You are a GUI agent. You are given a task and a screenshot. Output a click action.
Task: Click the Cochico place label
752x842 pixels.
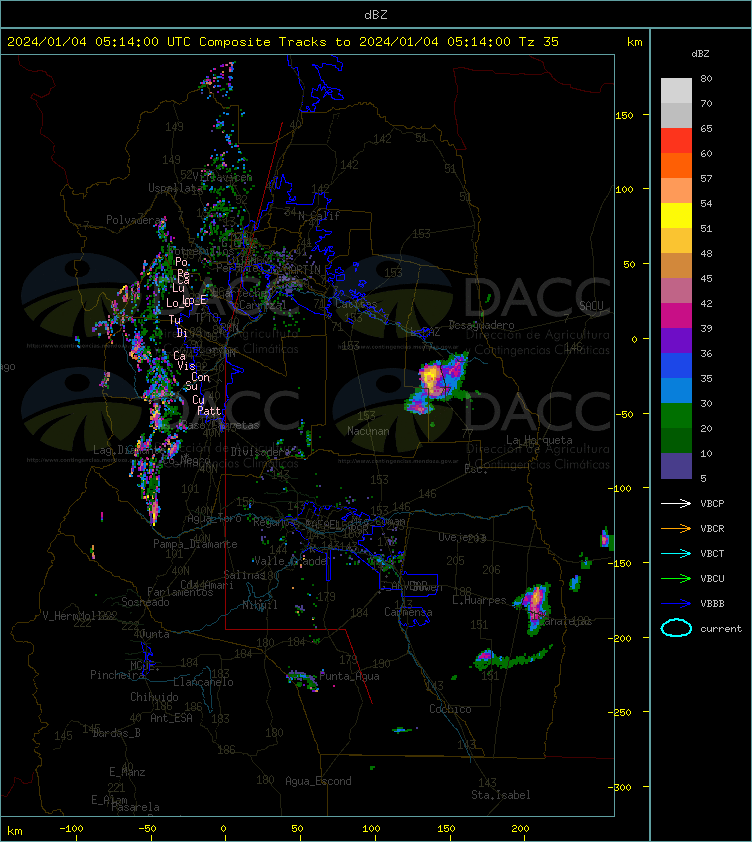click(450, 709)
